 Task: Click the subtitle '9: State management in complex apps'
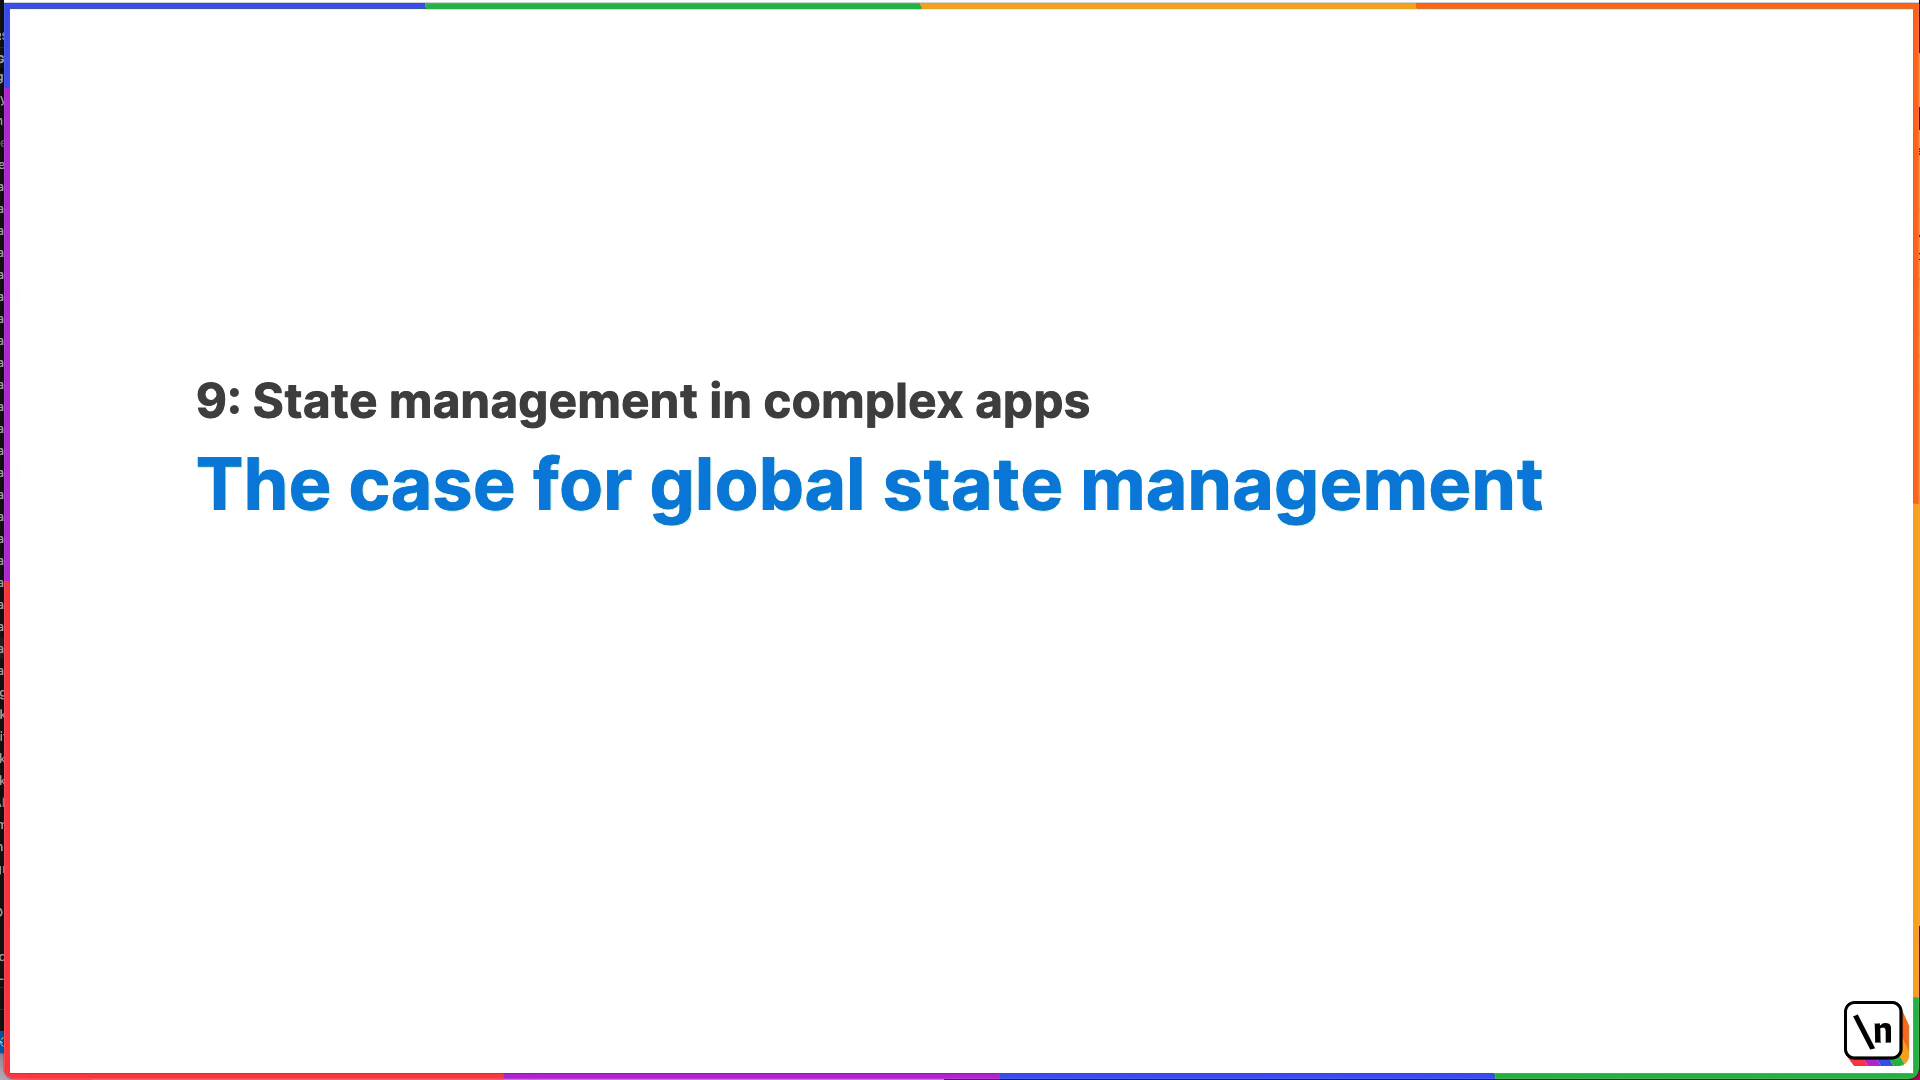(x=643, y=402)
